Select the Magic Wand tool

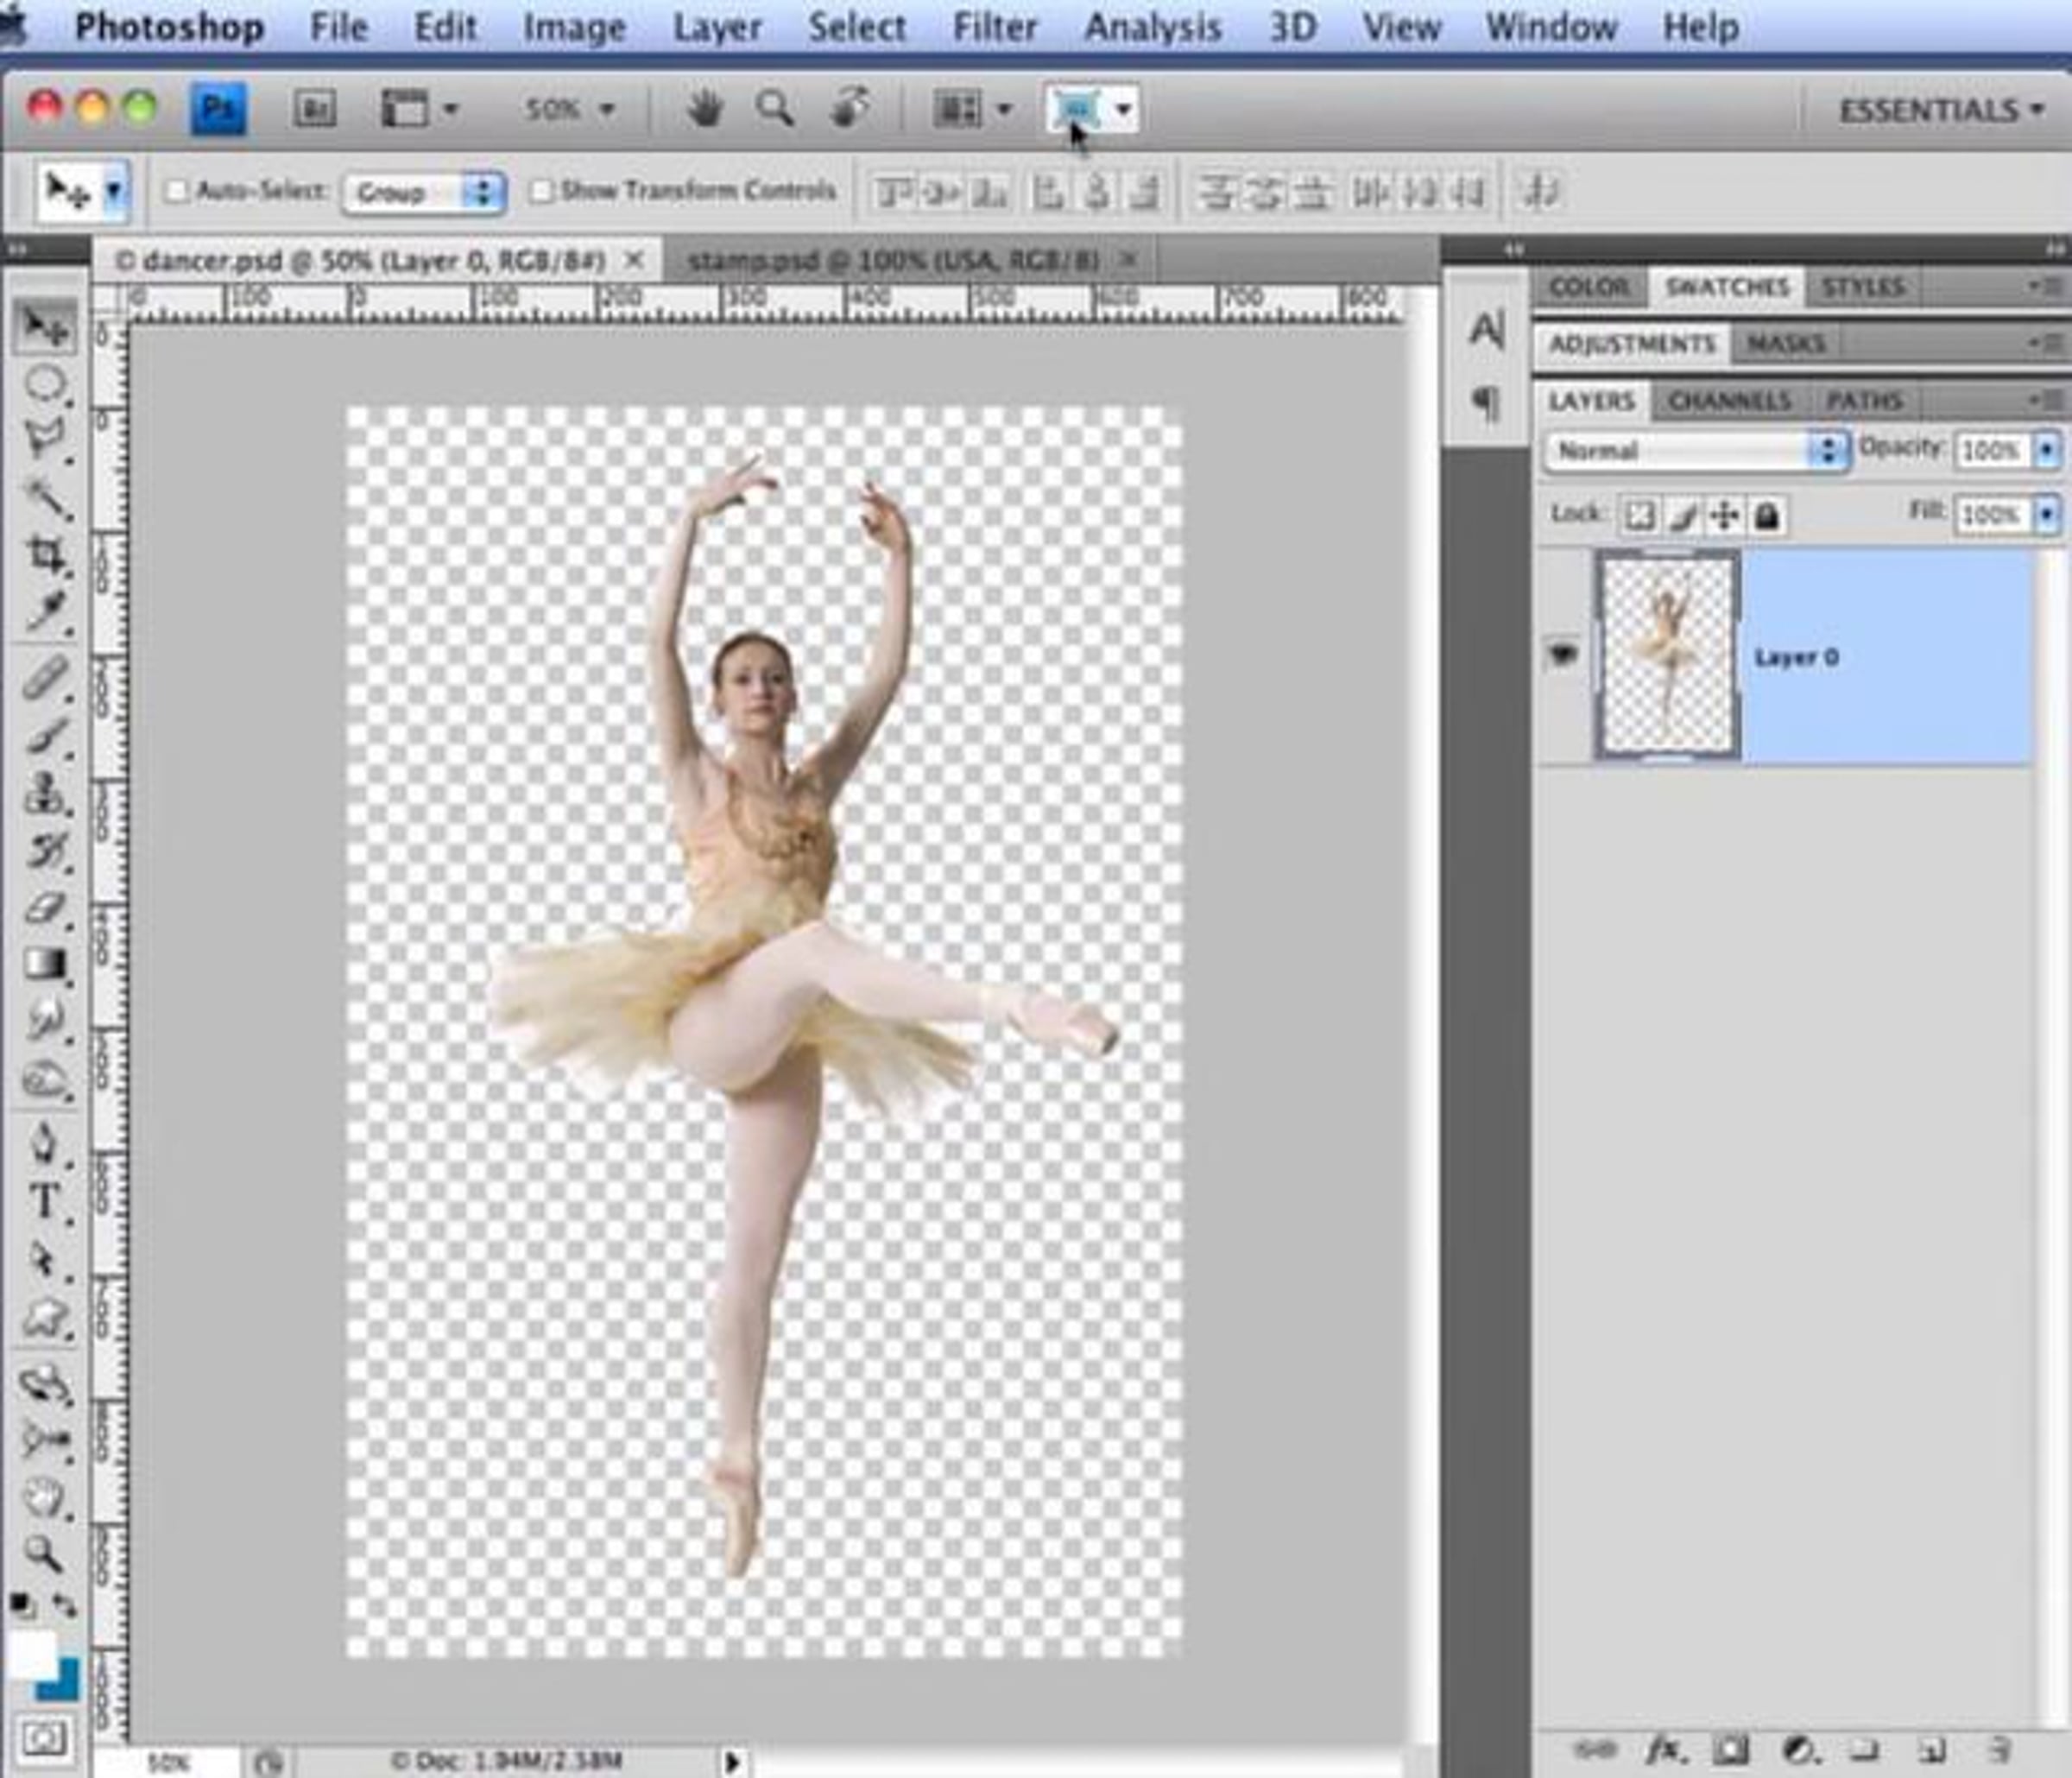(45, 496)
